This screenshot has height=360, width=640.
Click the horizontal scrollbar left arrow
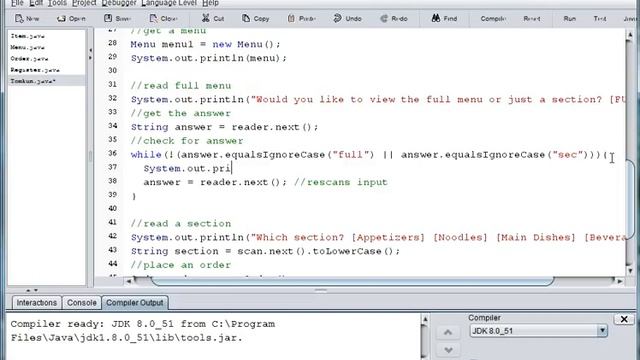129,281
